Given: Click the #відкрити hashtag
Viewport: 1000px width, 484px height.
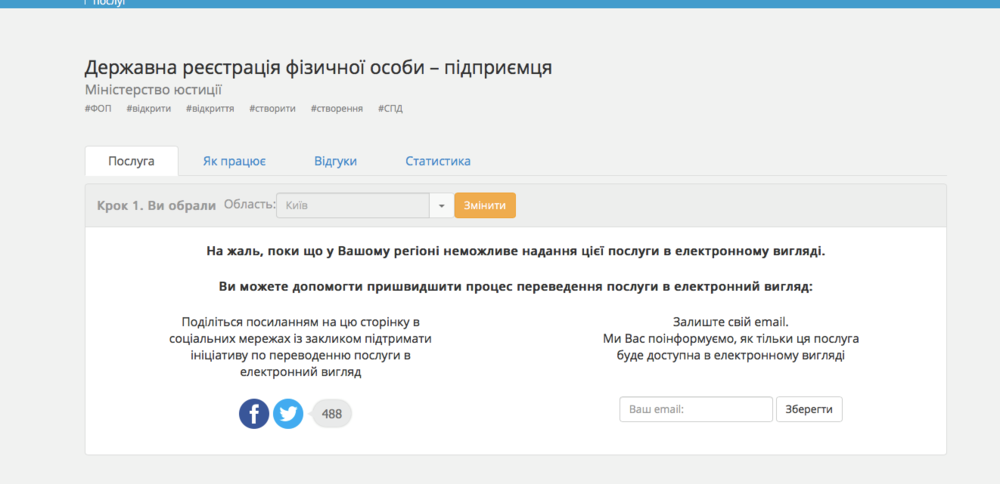Looking at the screenshot, I should pyautogui.click(x=148, y=108).
